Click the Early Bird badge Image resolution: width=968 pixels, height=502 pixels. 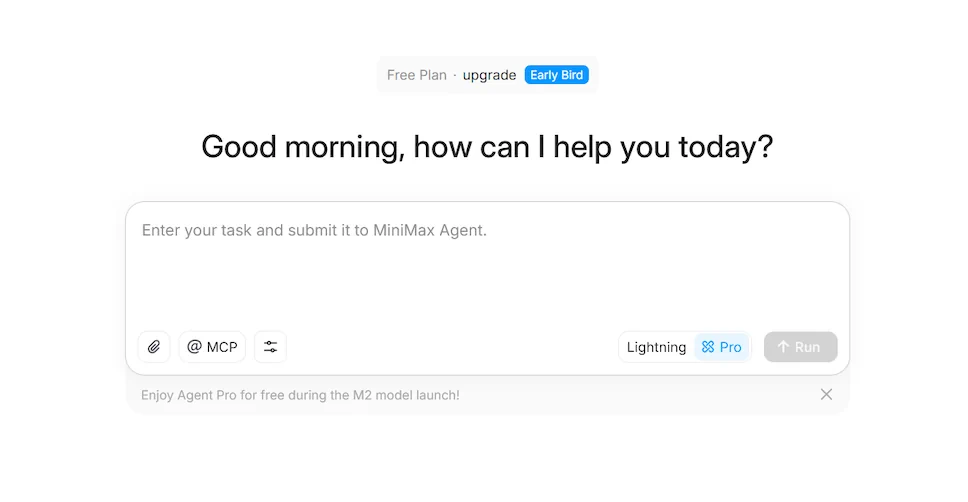[x=557, y=75]
